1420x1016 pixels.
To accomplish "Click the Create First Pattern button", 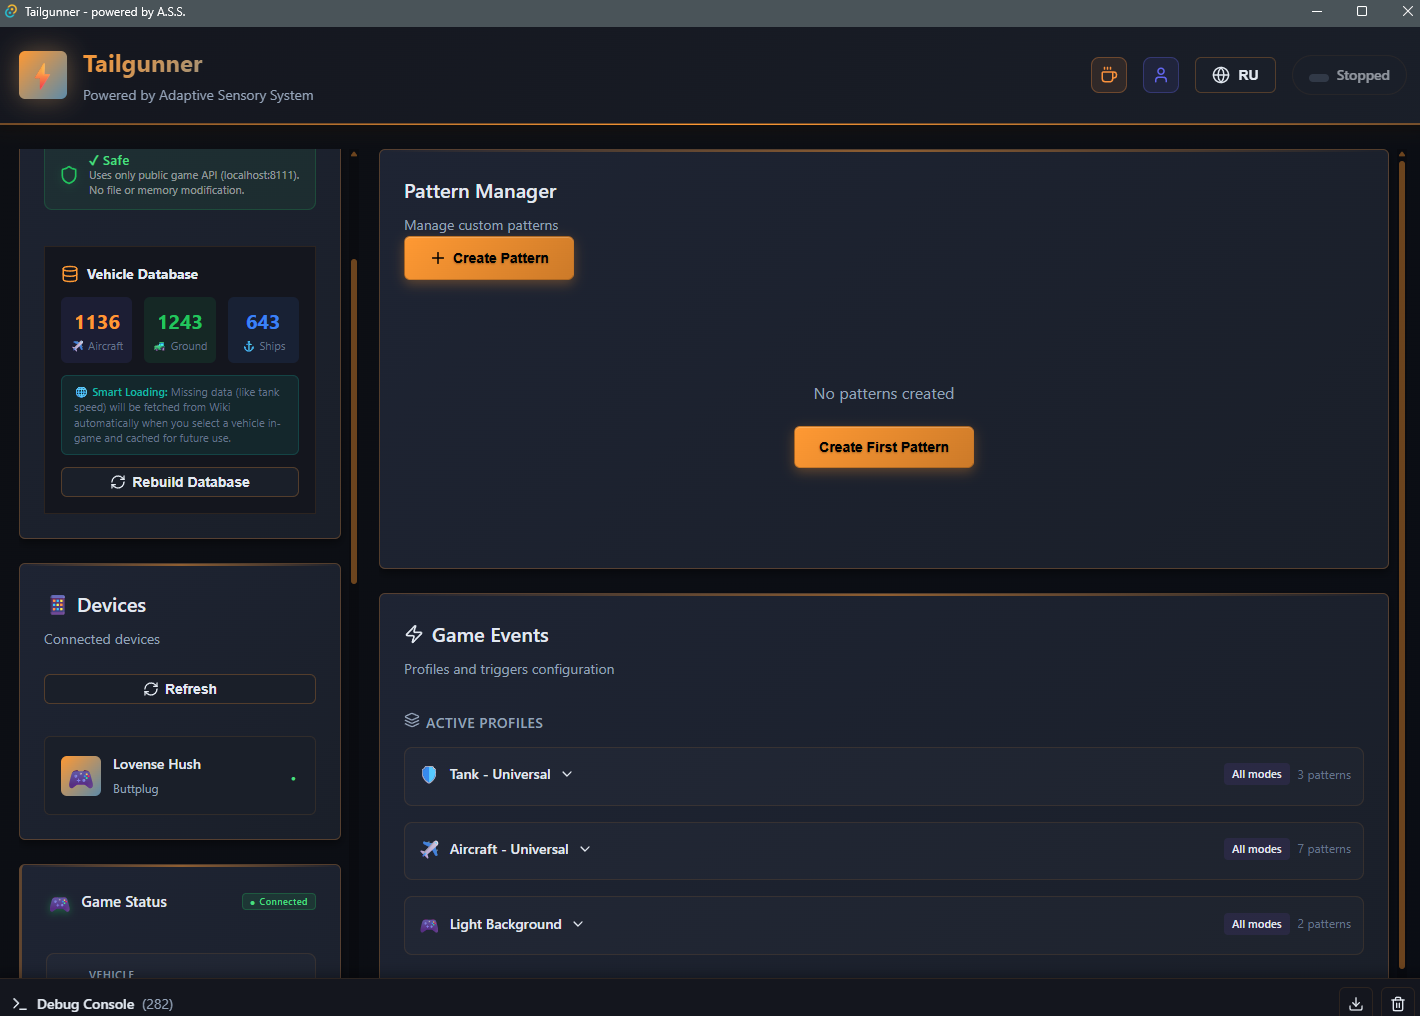I will [x=884, y=447].
